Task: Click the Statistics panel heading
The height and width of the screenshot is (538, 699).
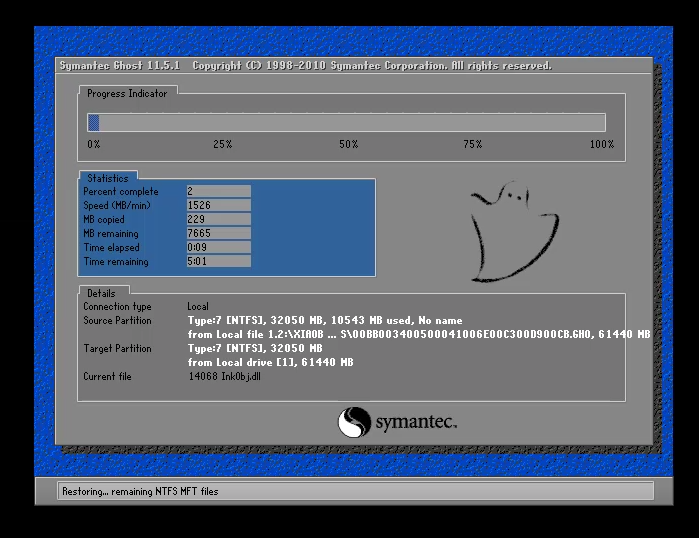Action: tap(108, 178)
